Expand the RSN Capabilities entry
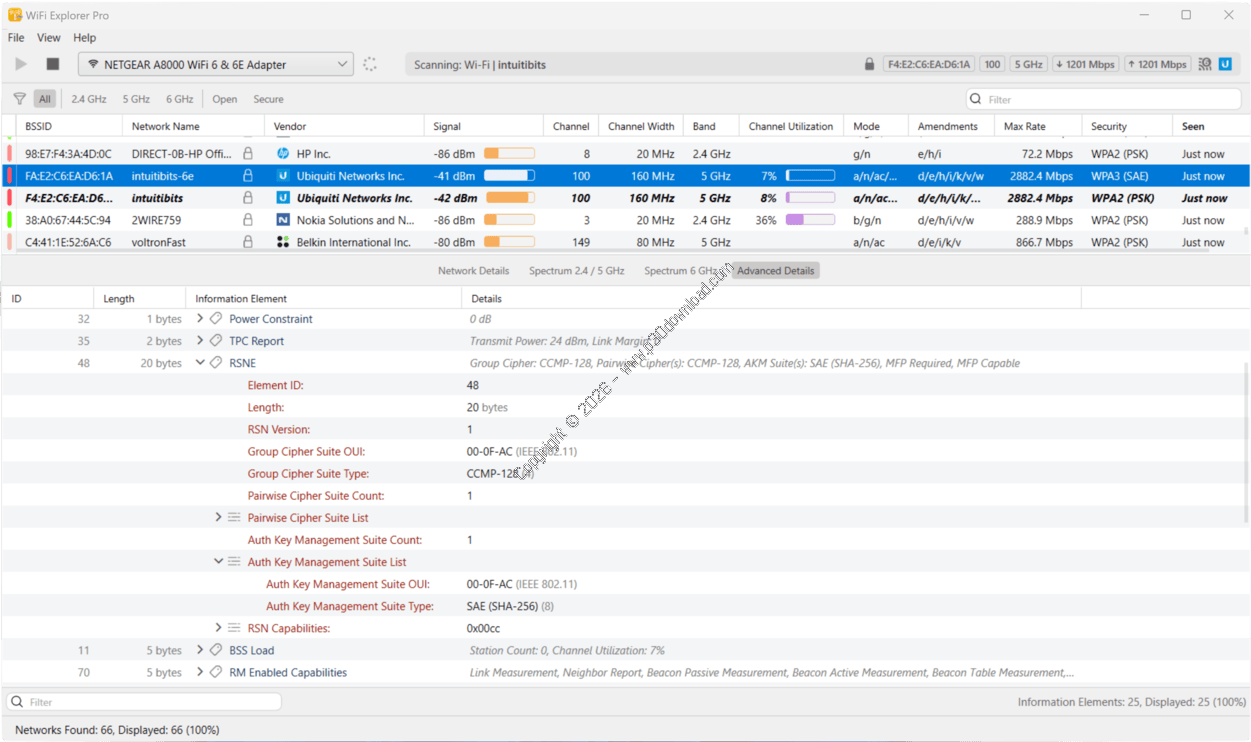 tap(218, 628)
